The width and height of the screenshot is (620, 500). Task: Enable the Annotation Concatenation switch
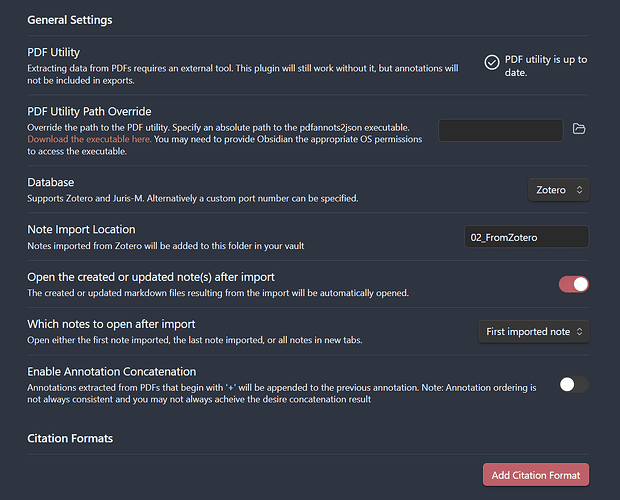tap(573, 384)
